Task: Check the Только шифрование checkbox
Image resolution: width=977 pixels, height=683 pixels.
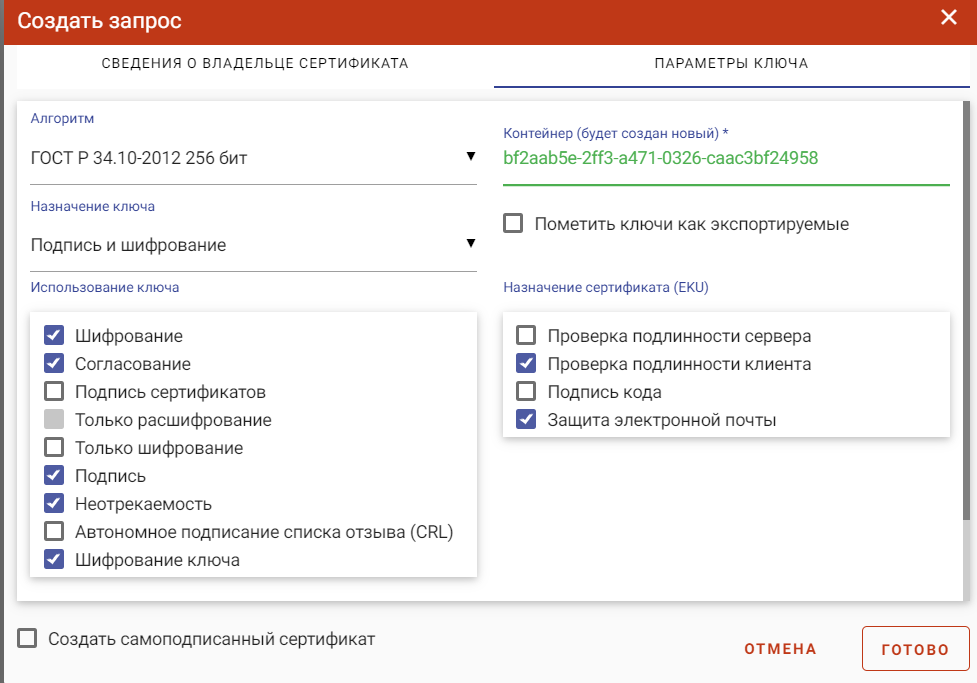Action: click(x=54, y=447)
